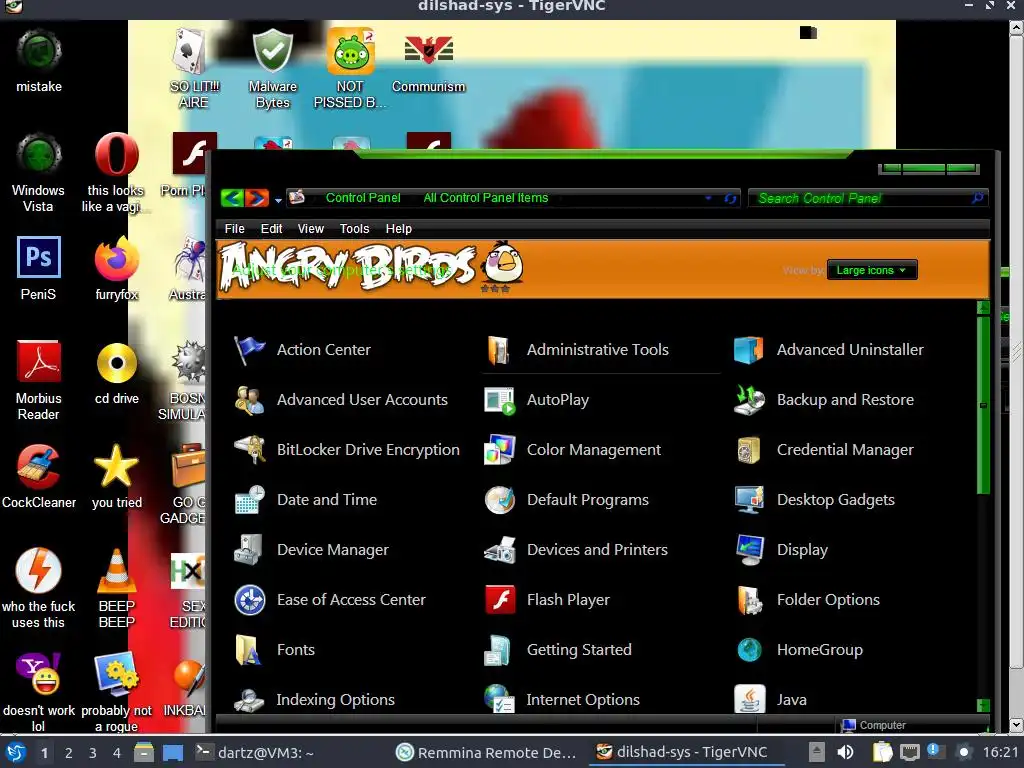Open Ease of Access Center icon
Screen dimensions: 1024x768
coord(249,600)
